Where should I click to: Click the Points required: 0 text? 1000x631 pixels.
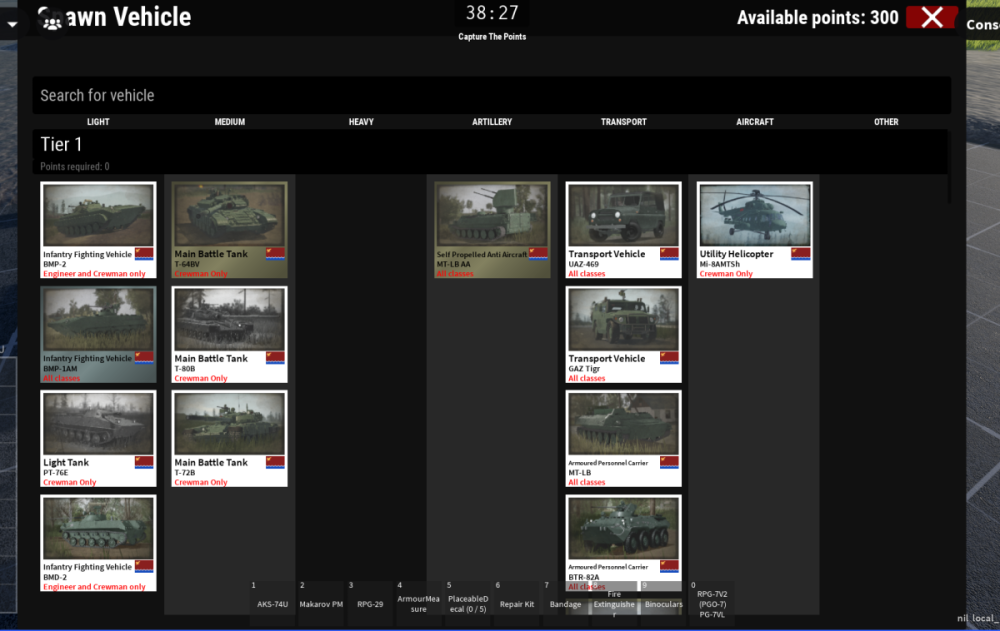coord(75,167)
